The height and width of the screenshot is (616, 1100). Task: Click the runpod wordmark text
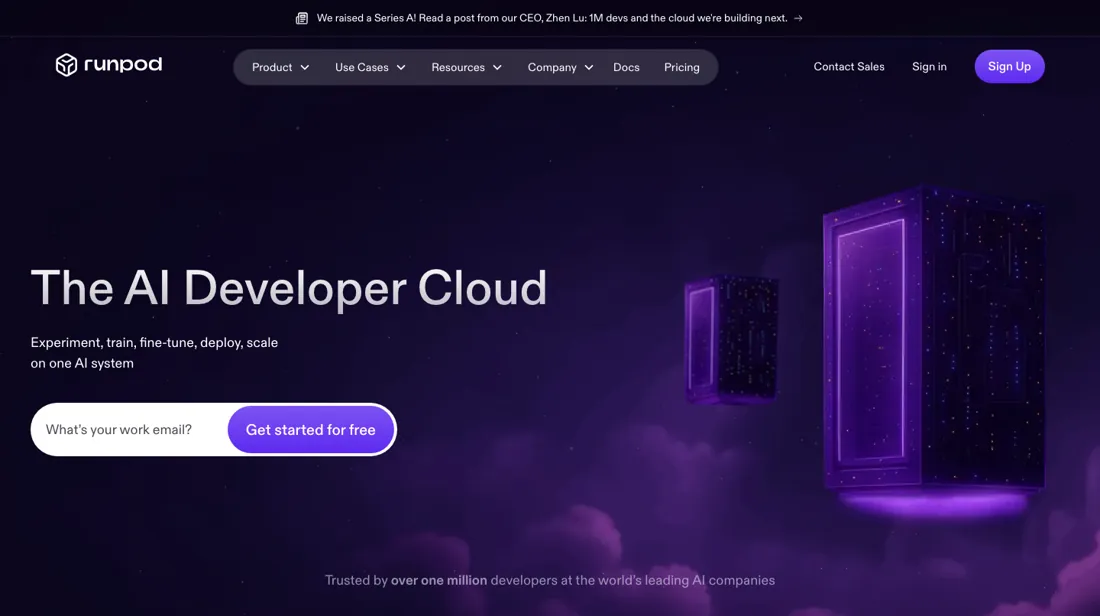123,65
